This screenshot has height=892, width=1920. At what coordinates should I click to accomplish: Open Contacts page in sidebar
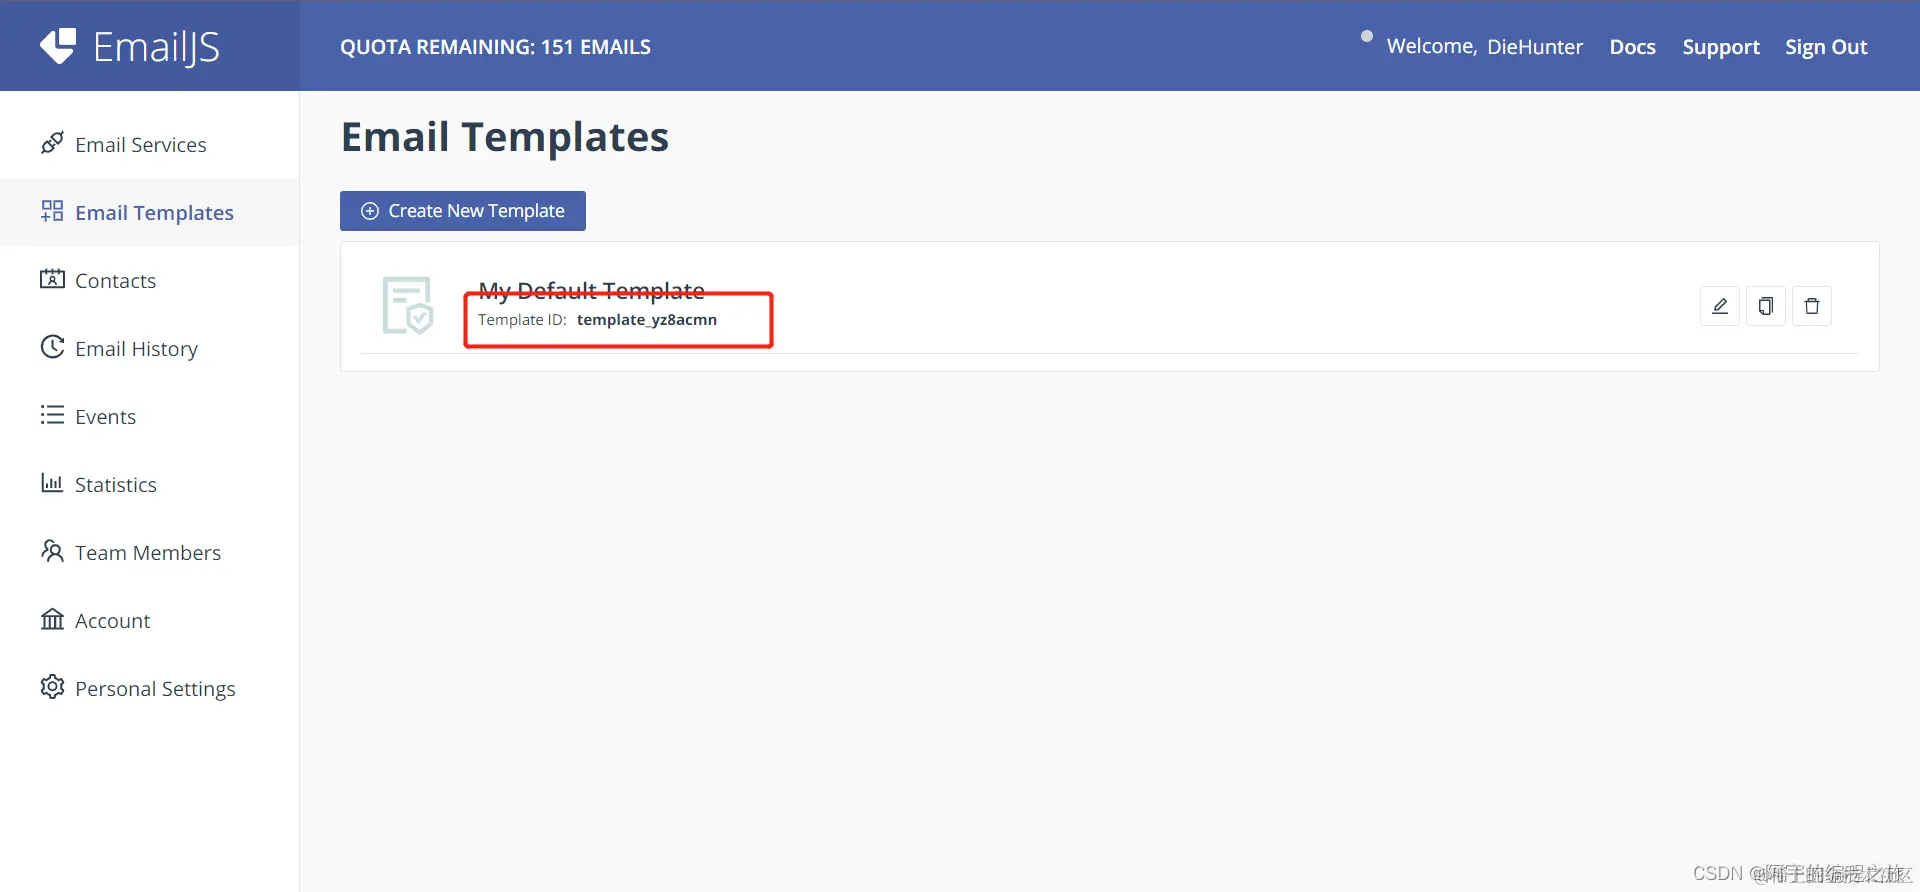[149, 281]
